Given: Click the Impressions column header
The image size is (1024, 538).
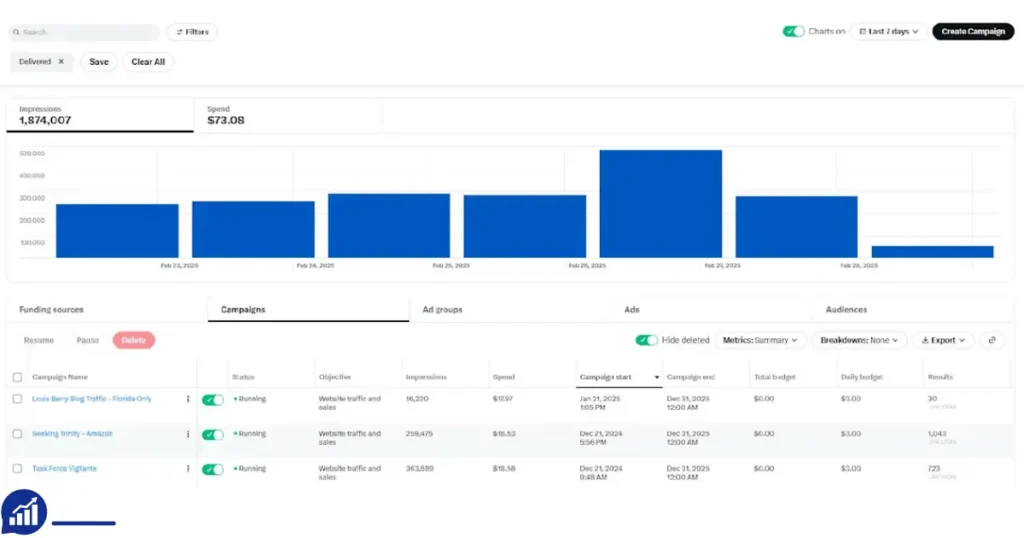Looking at the screenshot, I should [x=426, y=377].
